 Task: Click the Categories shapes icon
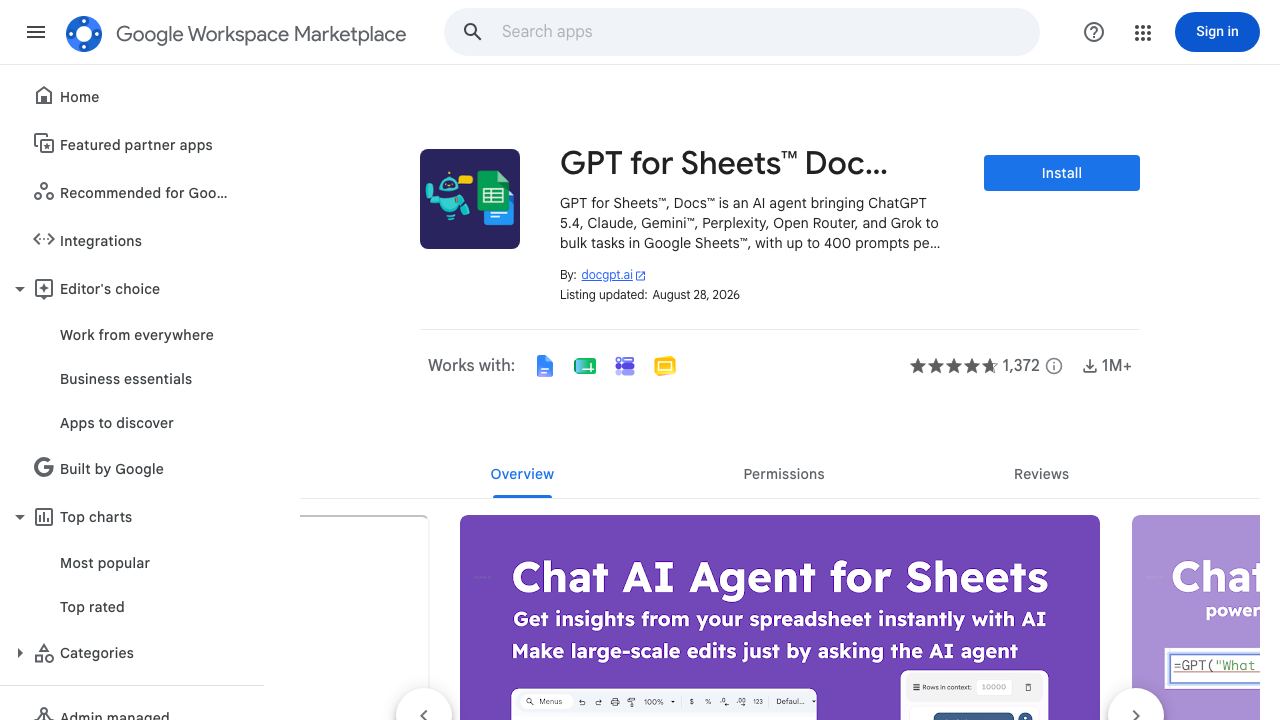point(44,653)
